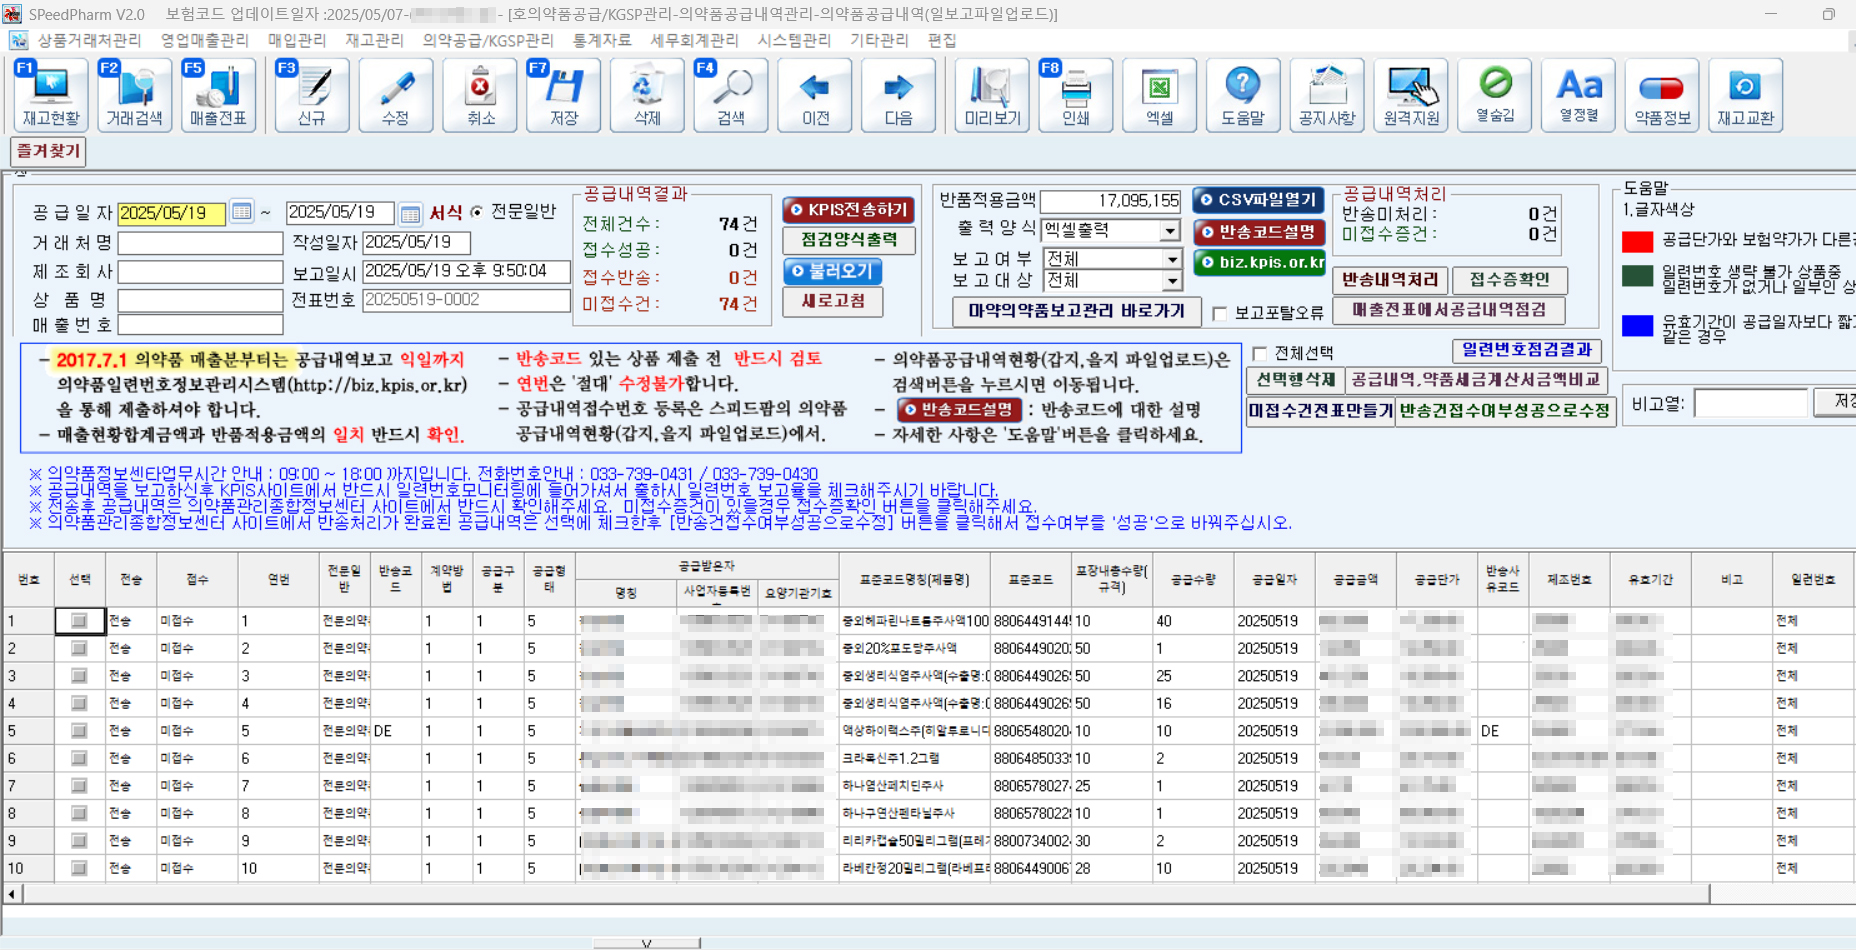Screen dimensions: 1856x950
Task: Open the 의약공급/KGSP관리 menu
Action: (487, 40)
